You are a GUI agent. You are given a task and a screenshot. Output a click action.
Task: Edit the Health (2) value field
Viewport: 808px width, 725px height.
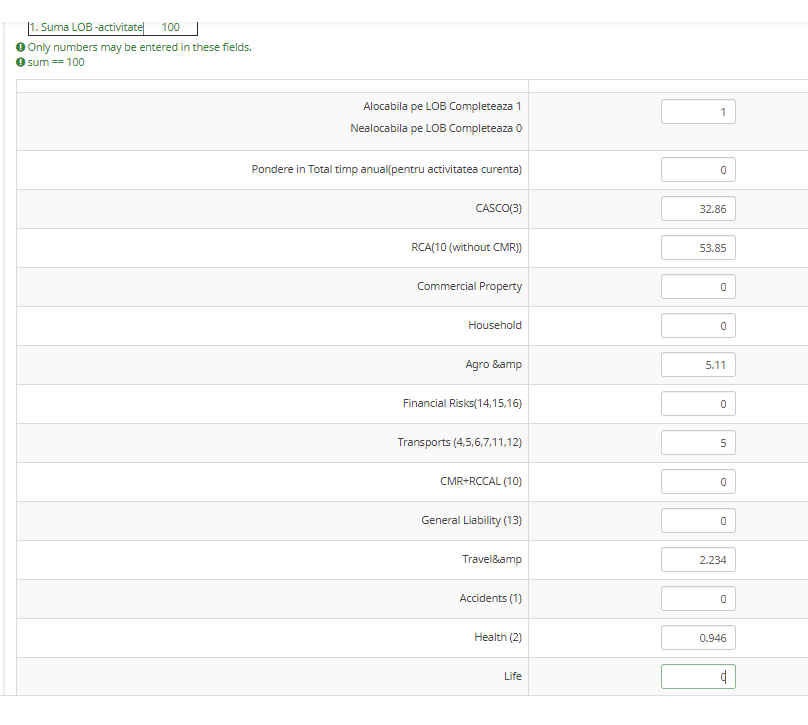[697, 638]
